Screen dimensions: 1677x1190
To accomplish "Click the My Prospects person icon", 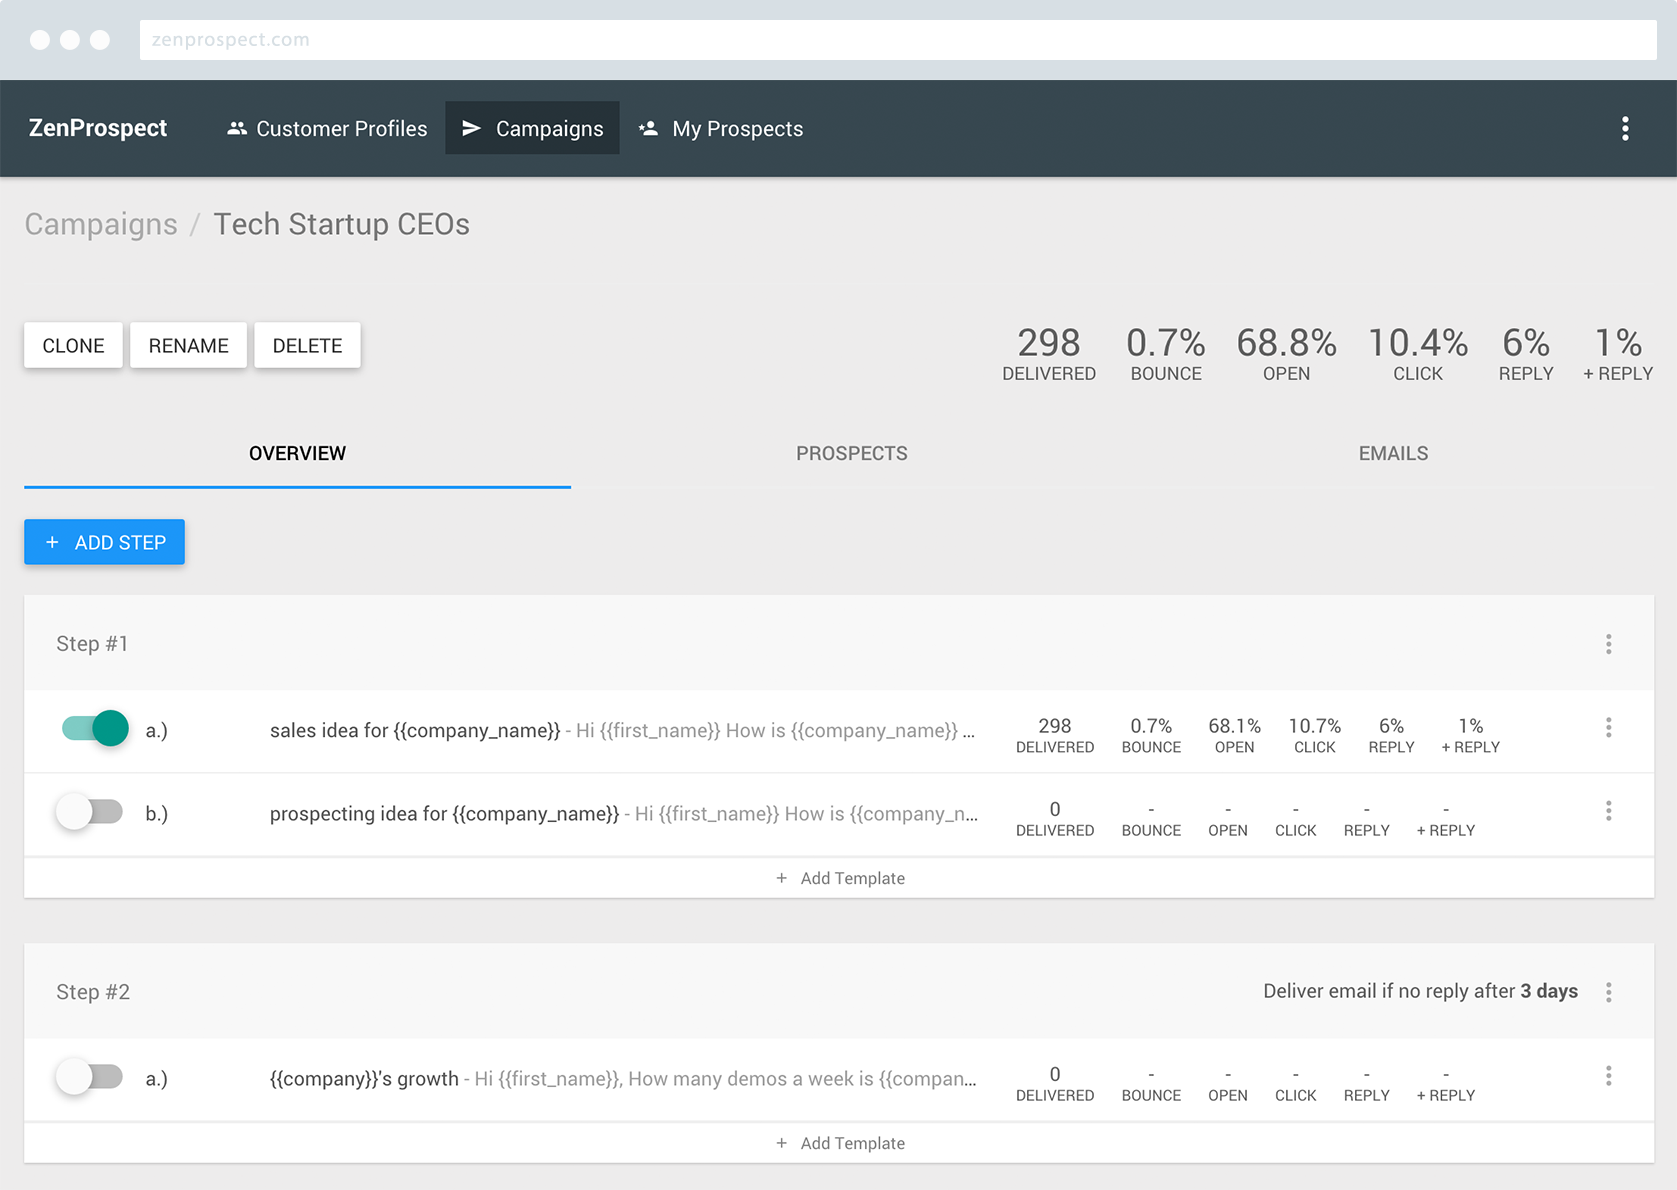I will point(648,128).
